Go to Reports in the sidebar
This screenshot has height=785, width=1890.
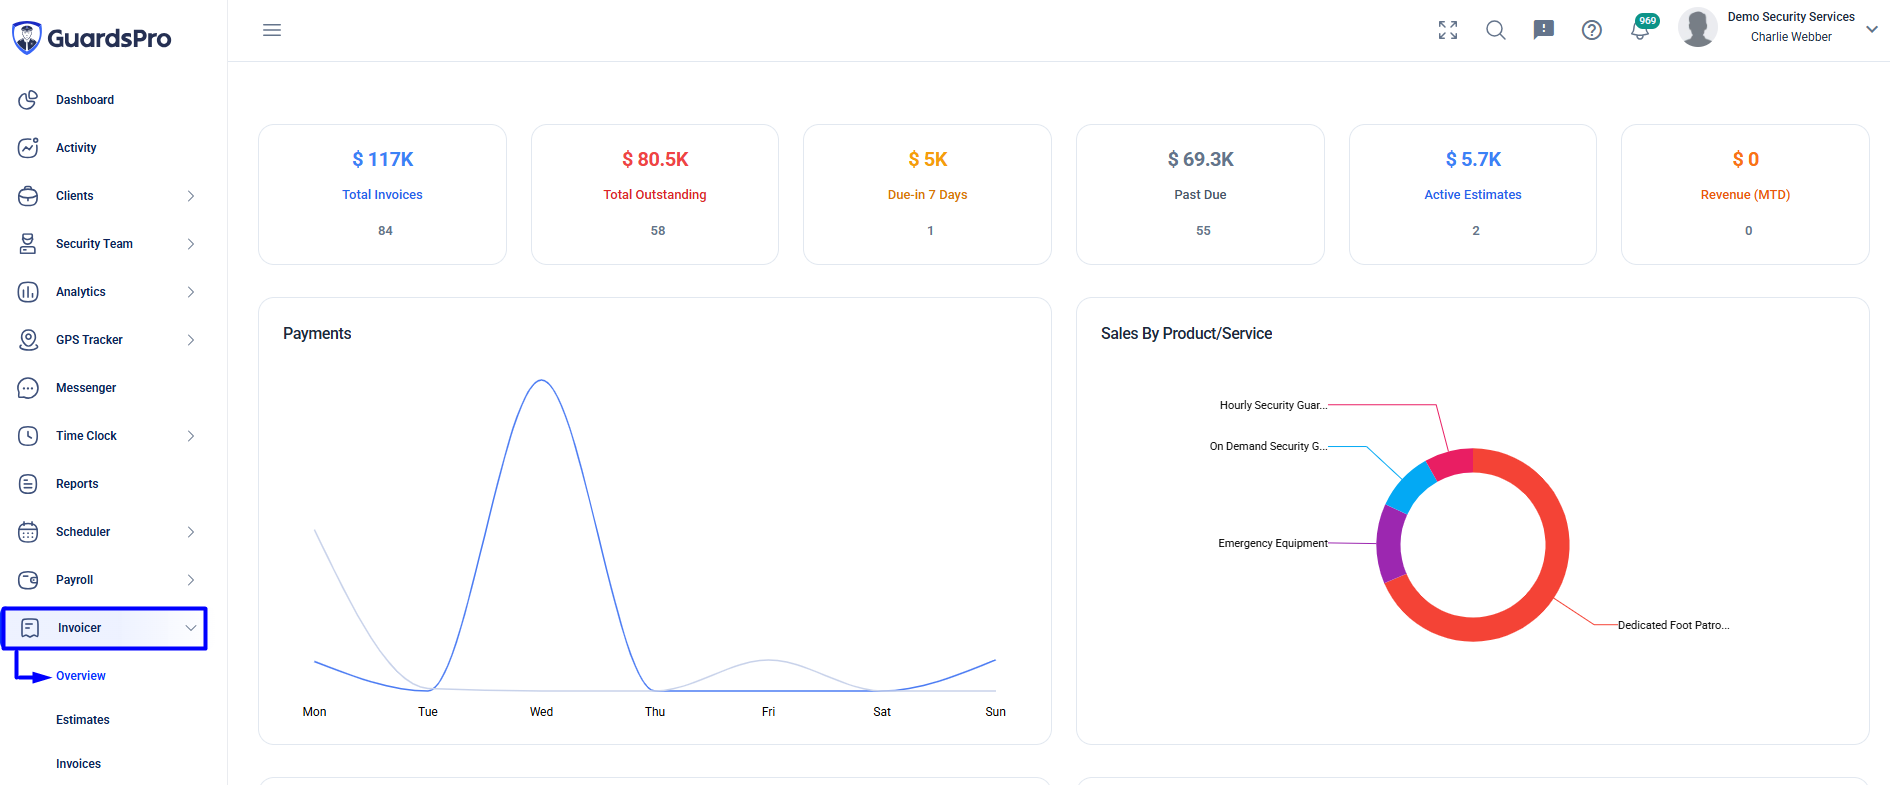tap(77, 484)
